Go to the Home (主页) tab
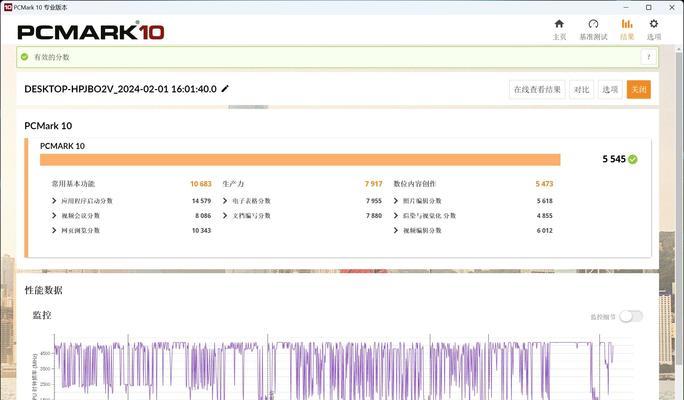 559,30
